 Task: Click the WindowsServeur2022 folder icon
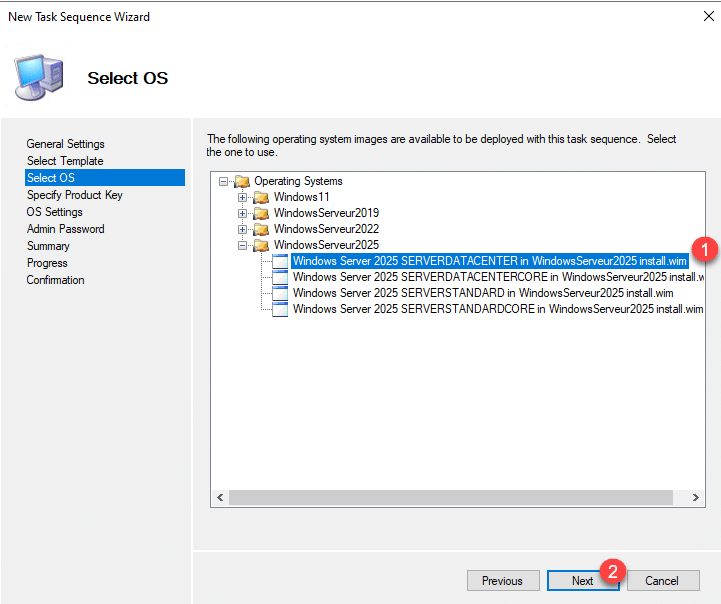(x=261, y=229)
